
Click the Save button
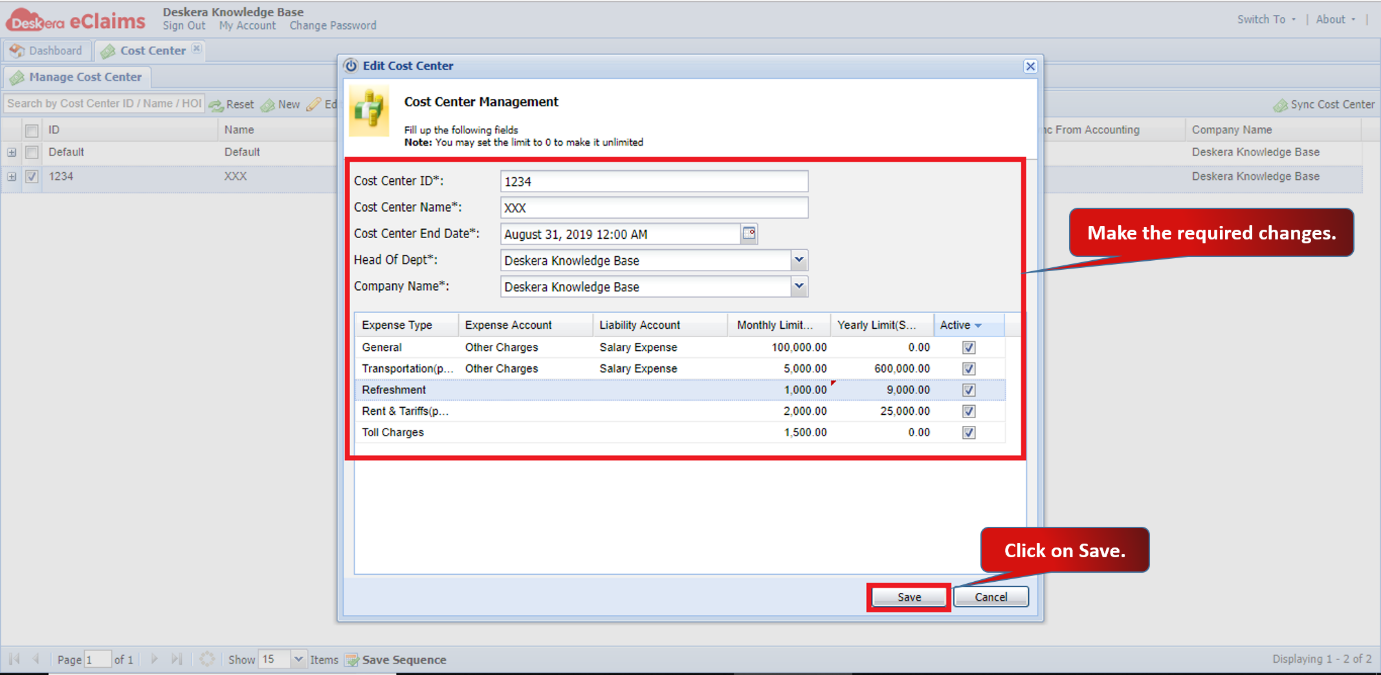tap(909, 597)
